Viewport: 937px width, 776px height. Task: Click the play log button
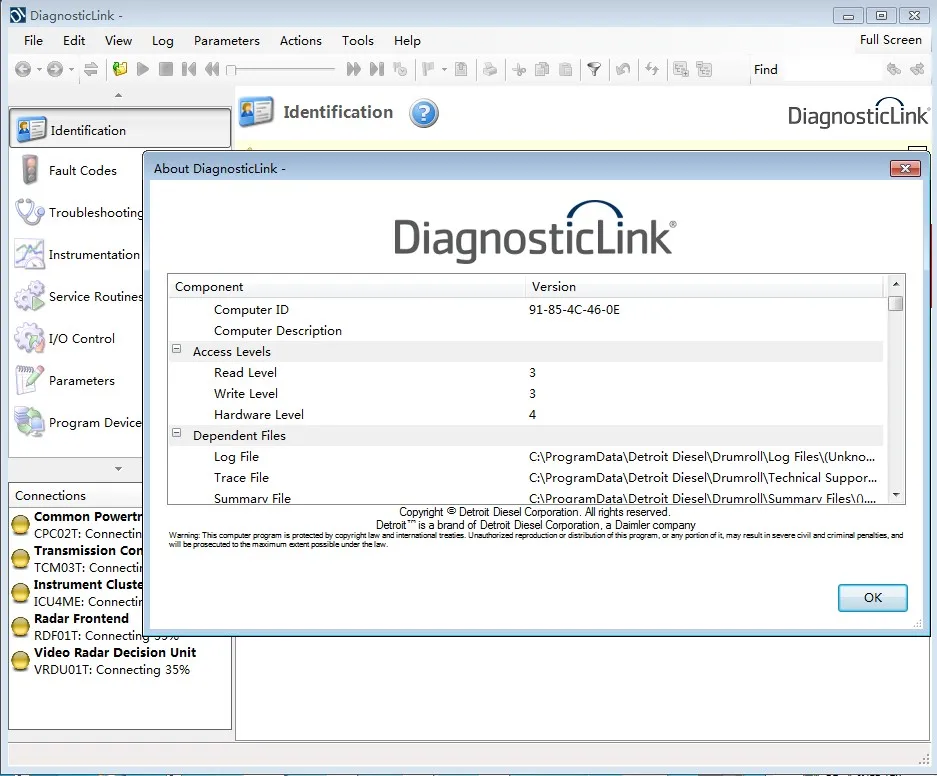click(142, 69)
